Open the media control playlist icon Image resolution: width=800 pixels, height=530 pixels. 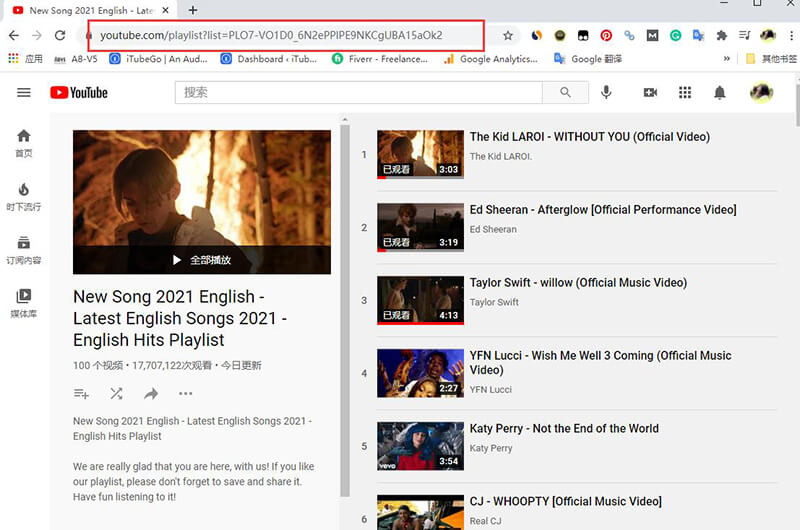[744, 35]
